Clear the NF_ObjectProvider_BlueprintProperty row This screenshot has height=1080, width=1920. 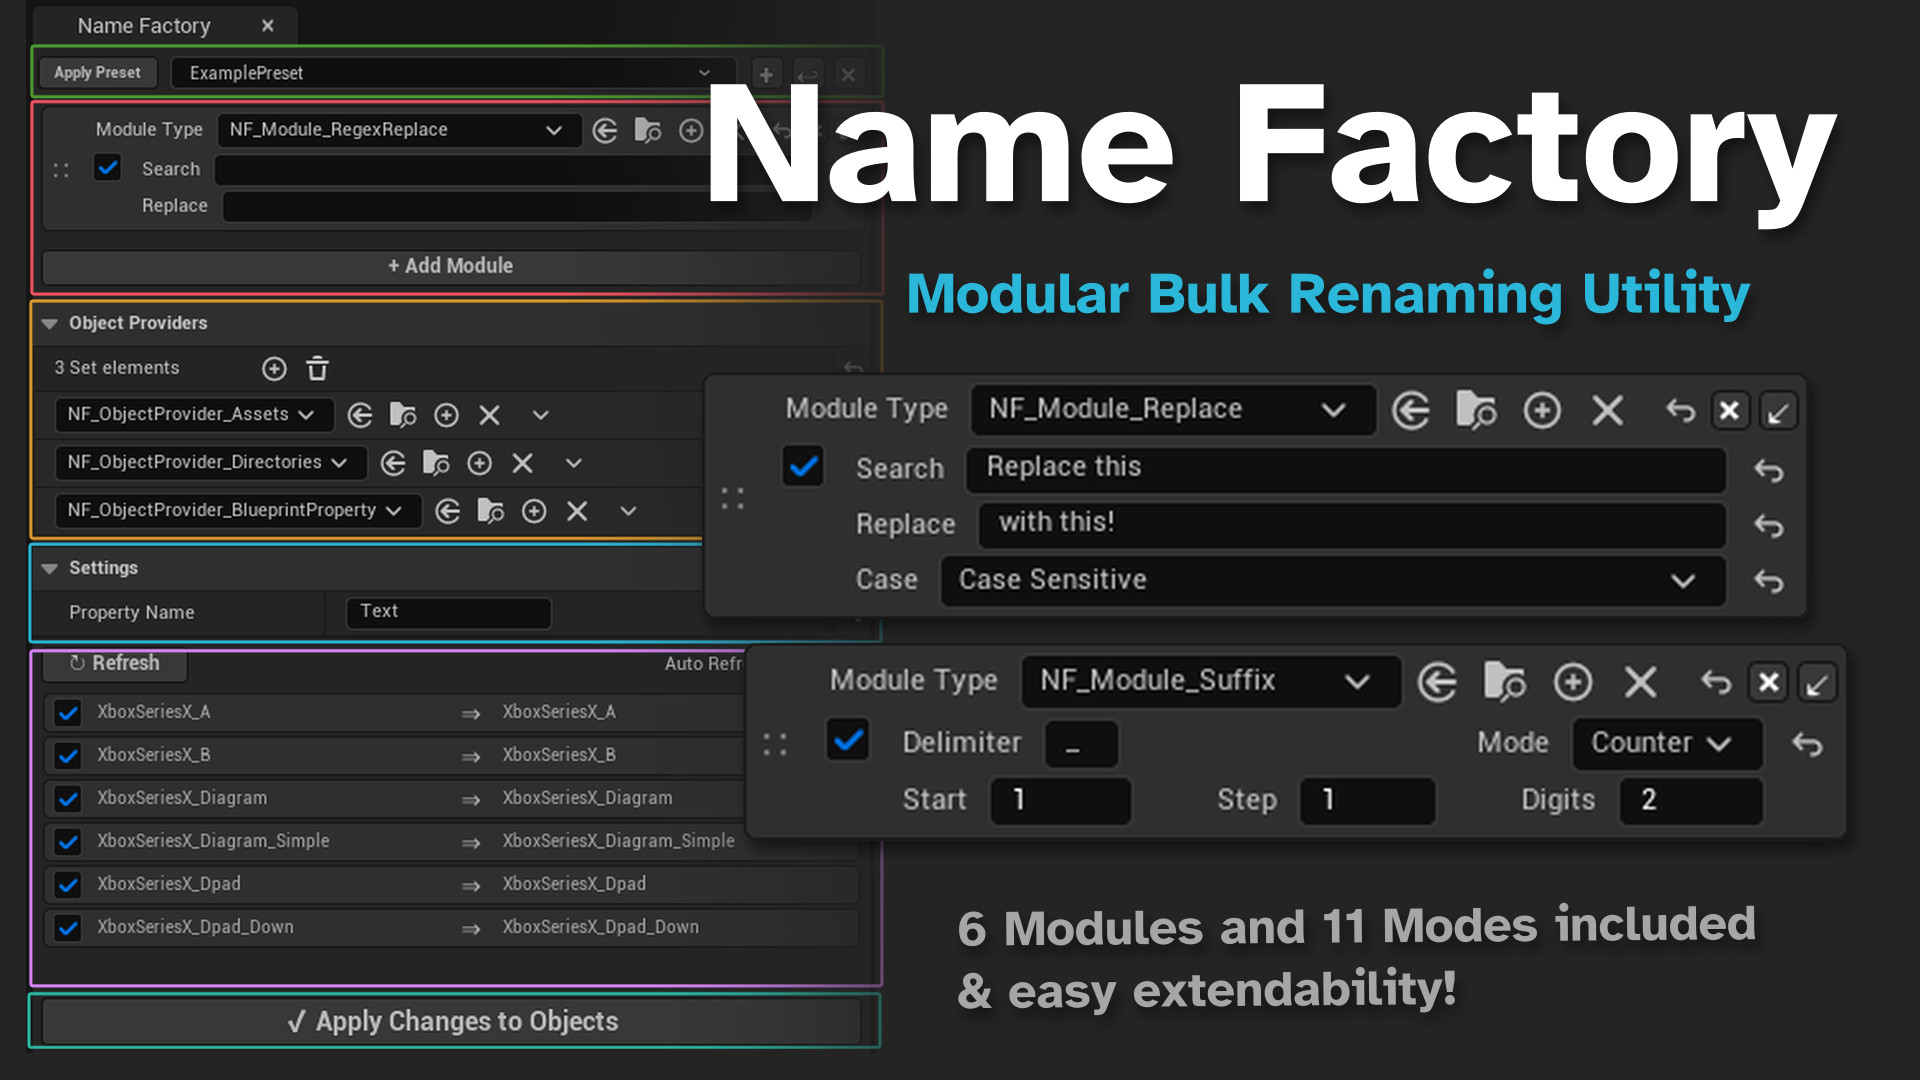click(x=577, y=511)
